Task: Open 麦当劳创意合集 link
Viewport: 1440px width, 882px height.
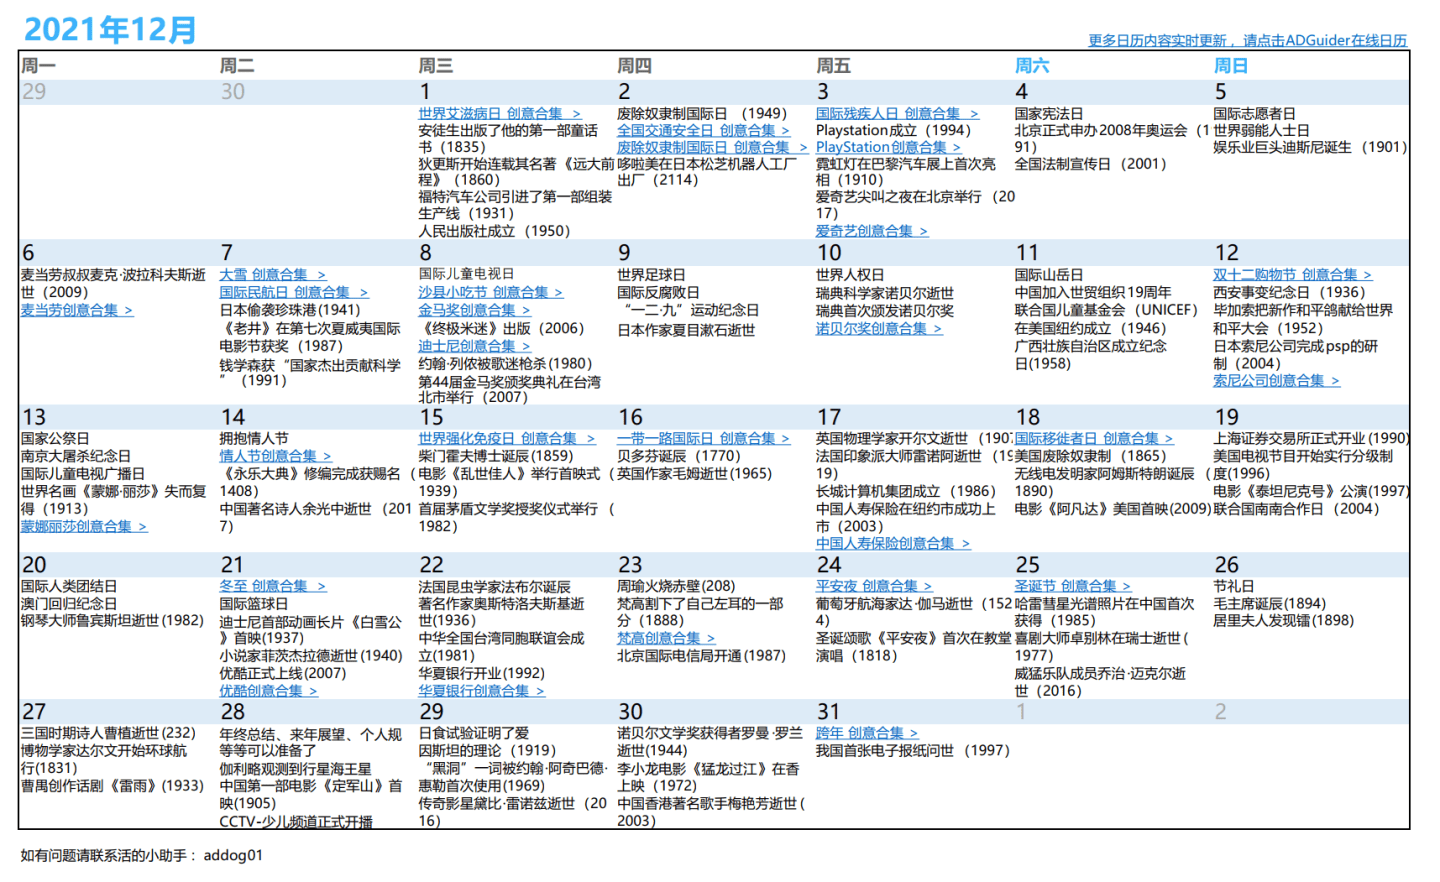Action: [x=77, y=310]
